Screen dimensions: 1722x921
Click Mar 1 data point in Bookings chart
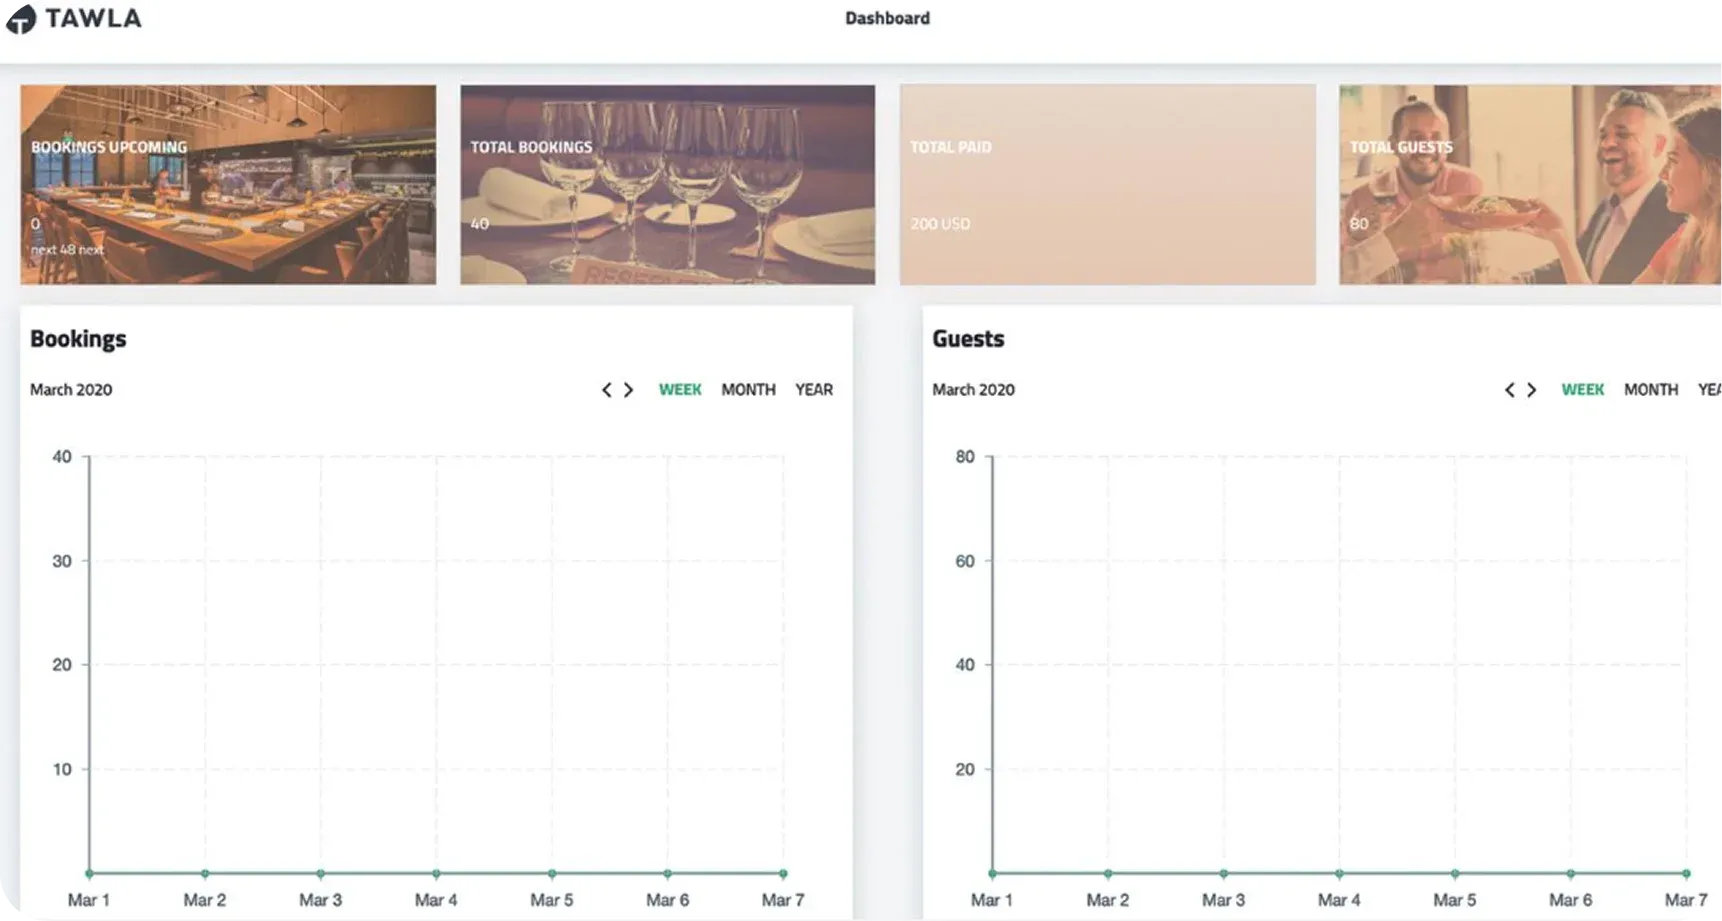point(89,873)
